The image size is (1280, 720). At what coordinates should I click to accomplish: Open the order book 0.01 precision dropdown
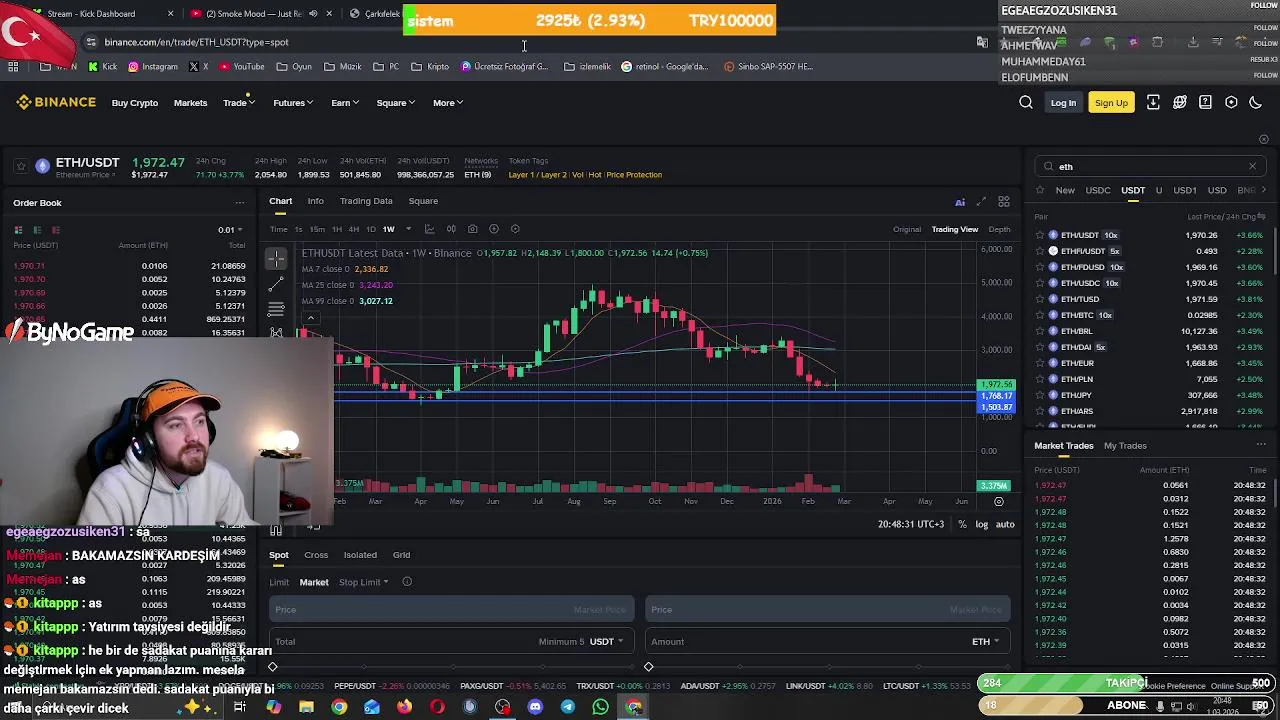tap(231, 230)
